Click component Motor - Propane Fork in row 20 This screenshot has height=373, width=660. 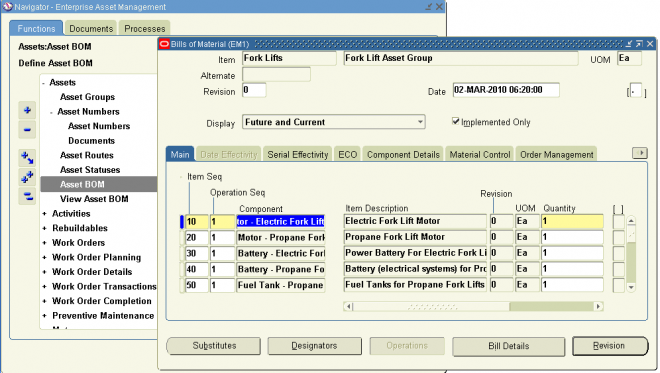(x=281, y=237)
